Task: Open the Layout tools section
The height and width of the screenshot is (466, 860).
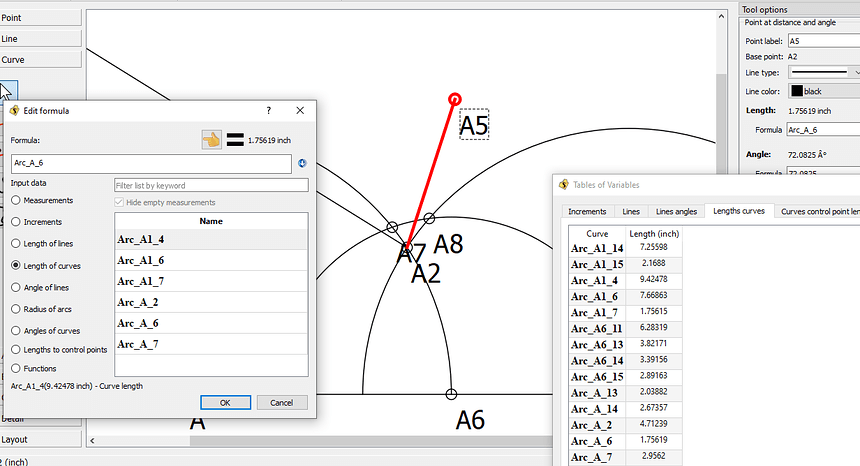Action: (x=41, y=439)
